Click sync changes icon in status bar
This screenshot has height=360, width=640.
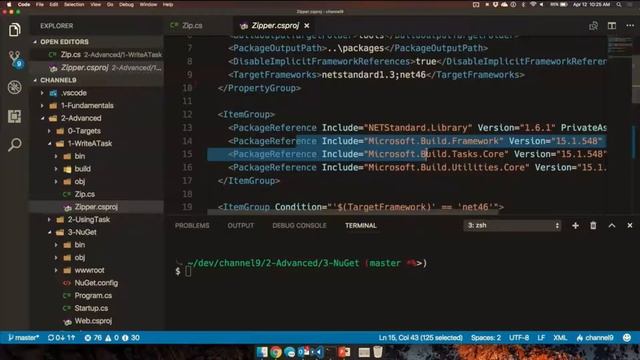(x=62, y=338)
